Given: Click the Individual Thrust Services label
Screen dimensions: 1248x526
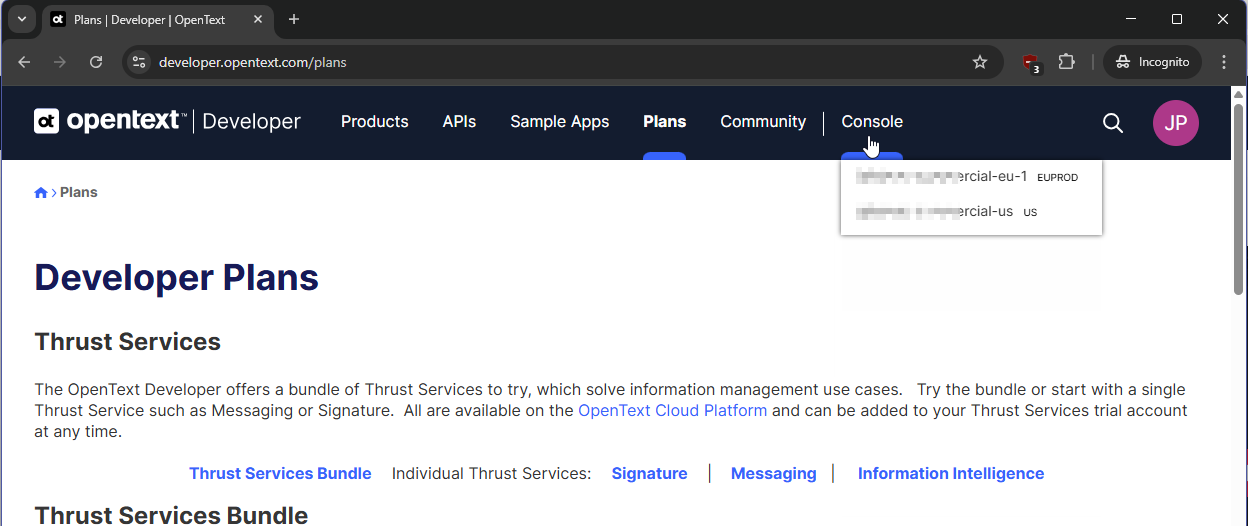Looking at the screenshot, I should 492,474.
